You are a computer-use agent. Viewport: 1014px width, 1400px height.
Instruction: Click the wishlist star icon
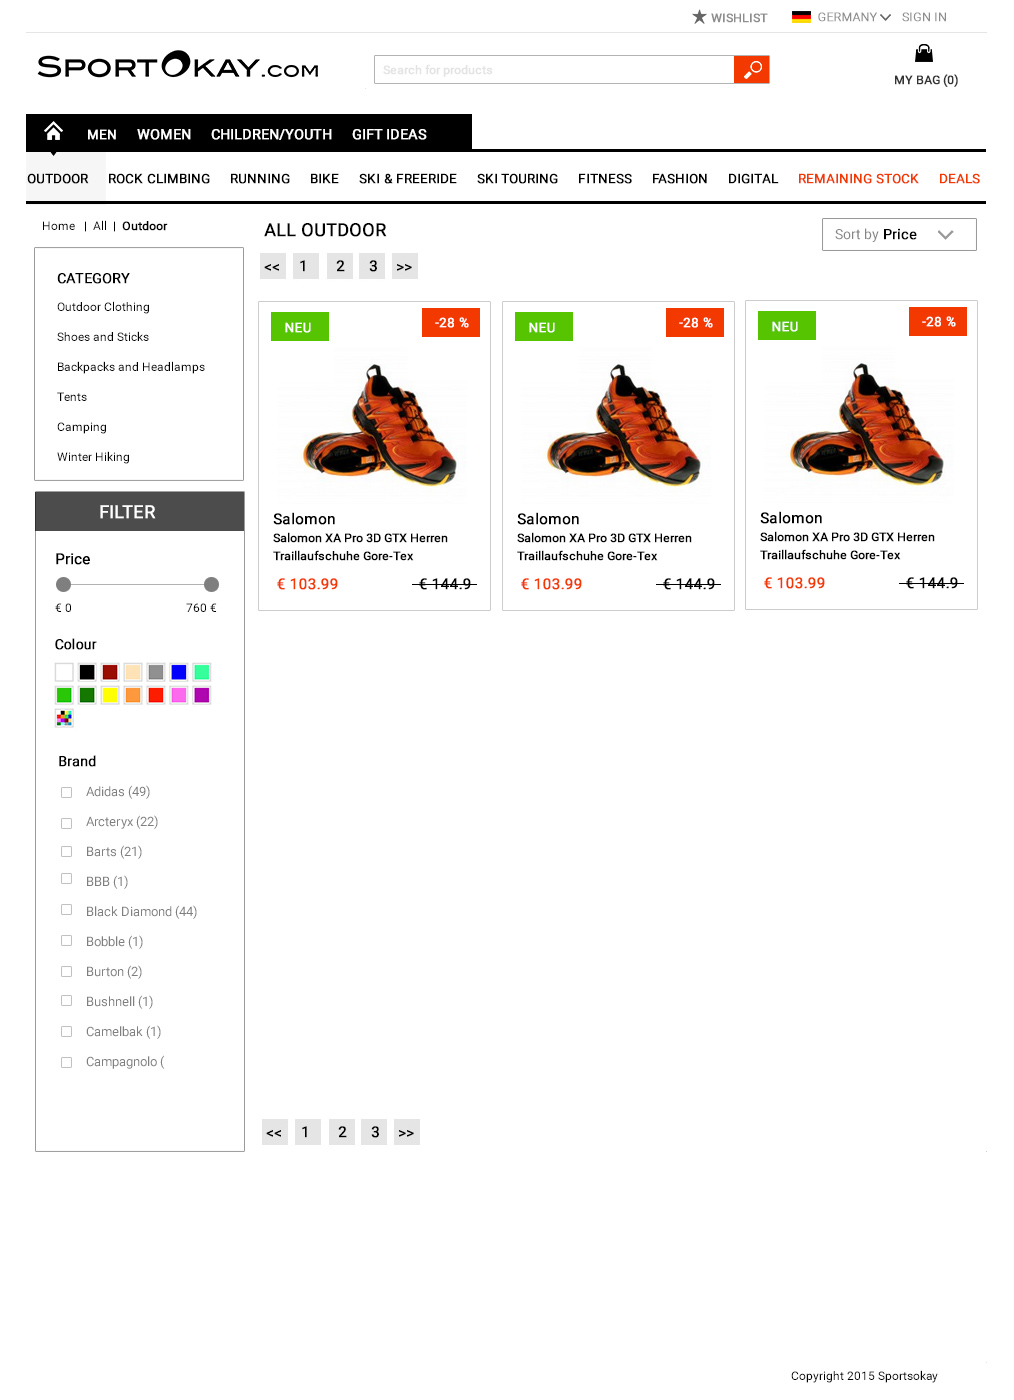[x=699, y=17]
